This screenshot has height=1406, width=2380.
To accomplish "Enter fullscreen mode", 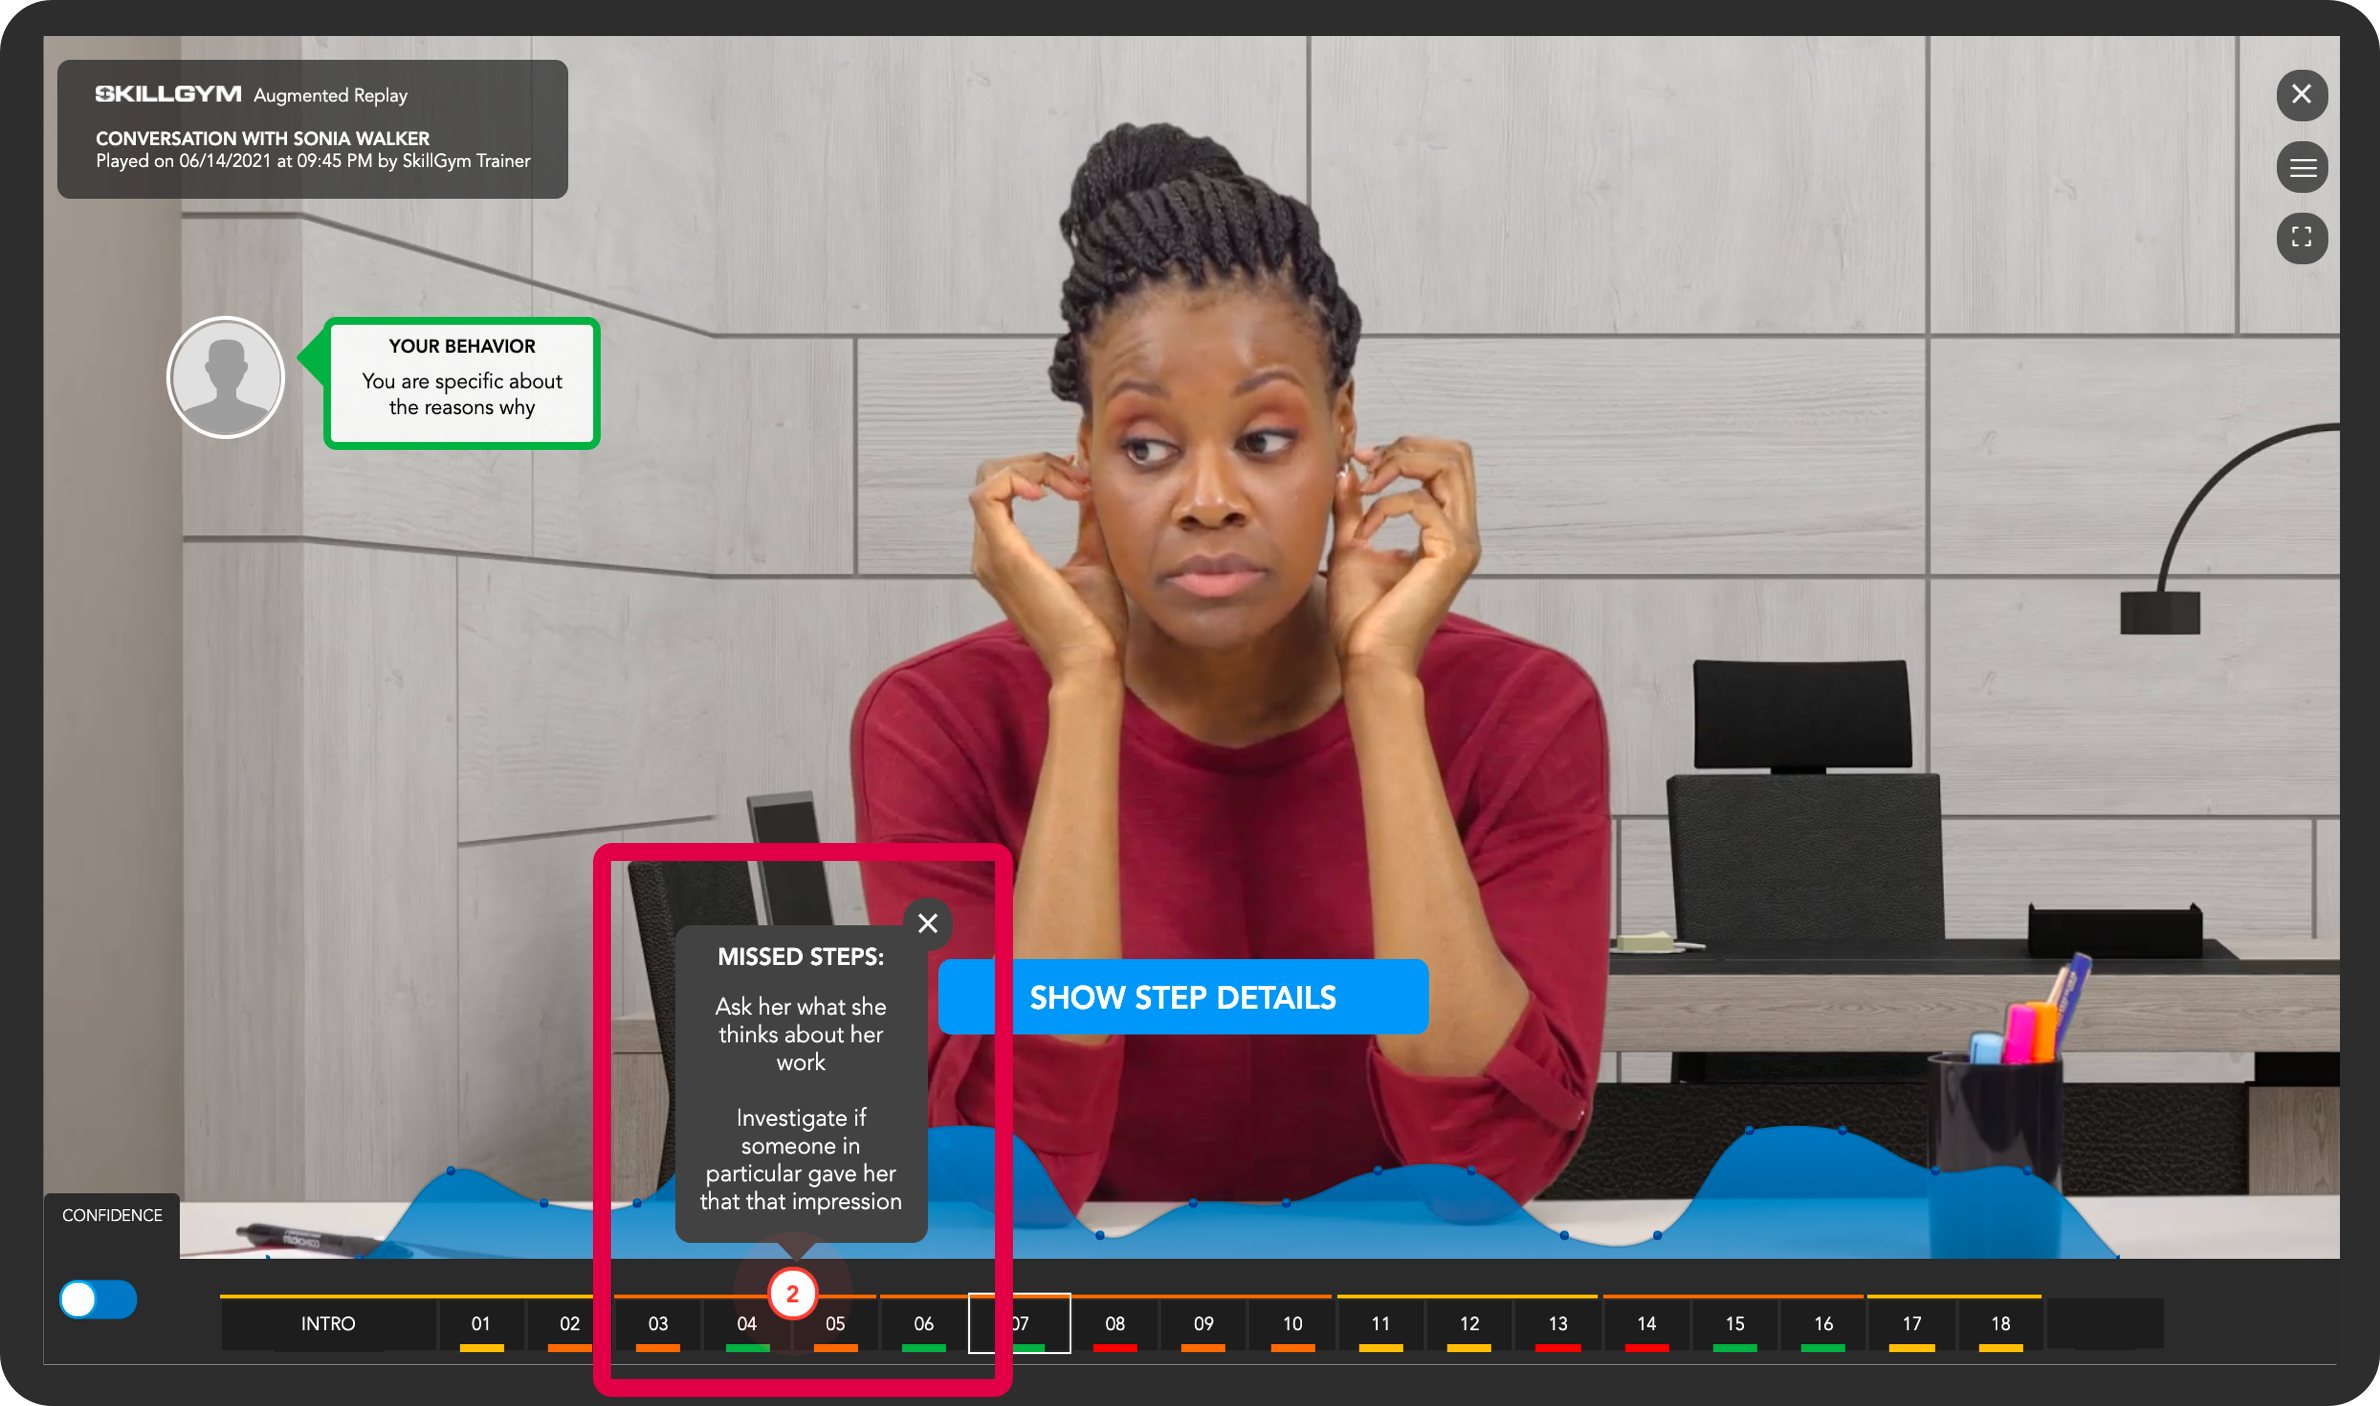I will click(x=2301, y=238).
